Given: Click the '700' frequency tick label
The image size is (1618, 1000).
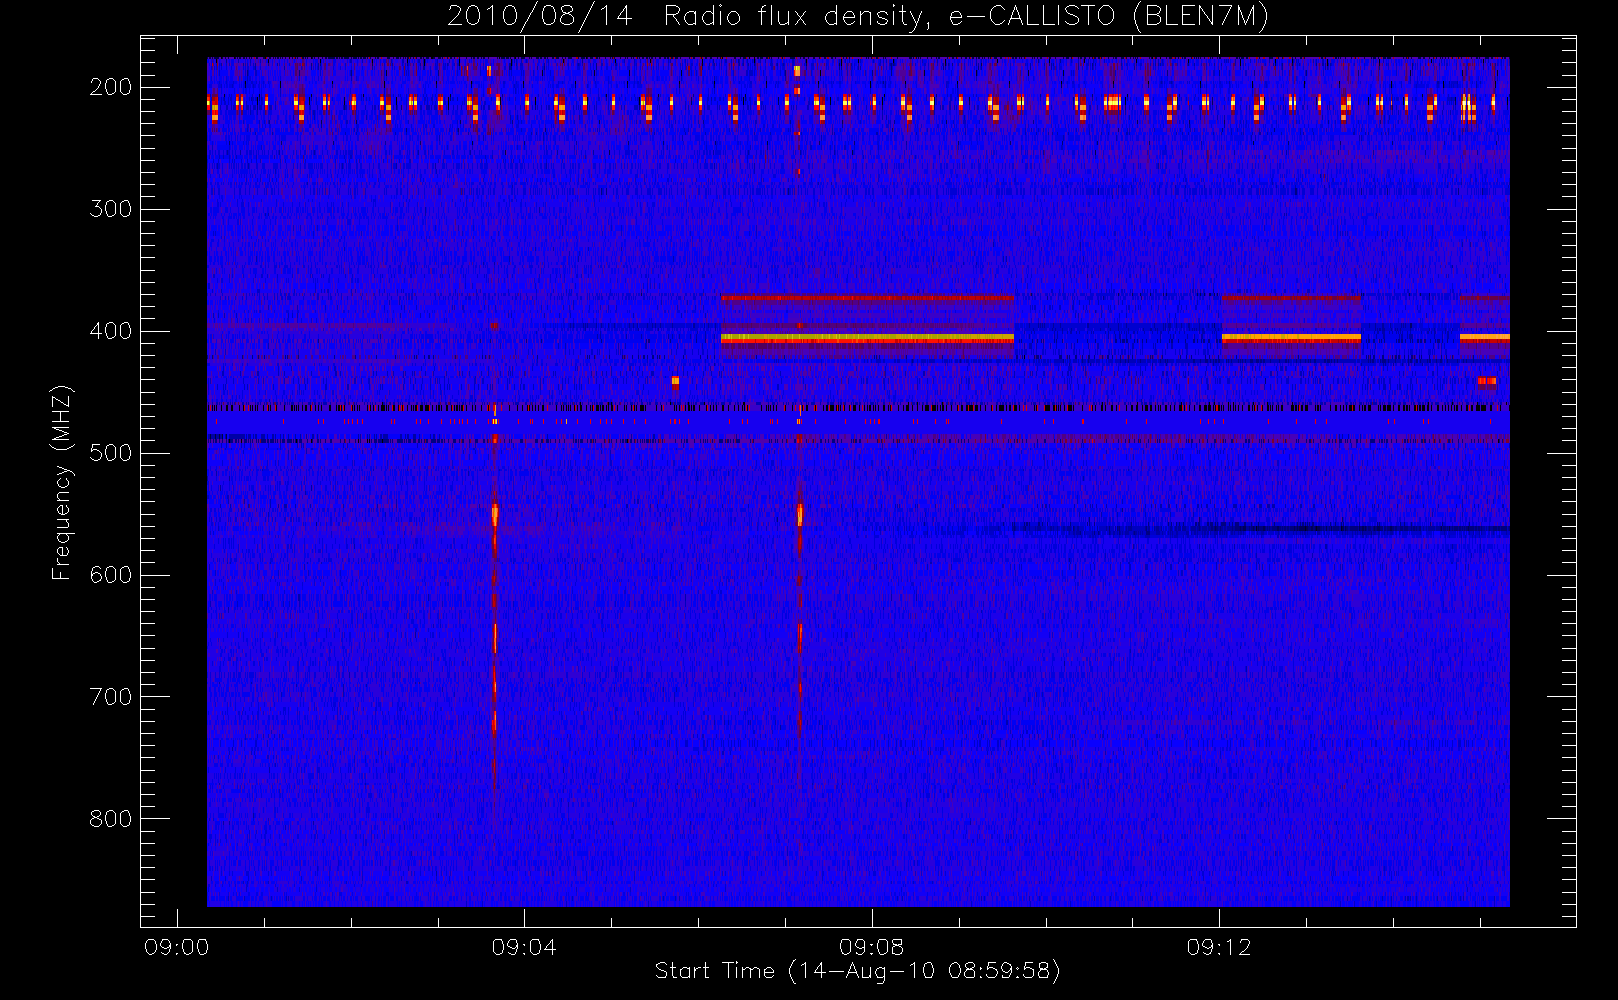Looking at the screenshot, I should coord(111,697).
